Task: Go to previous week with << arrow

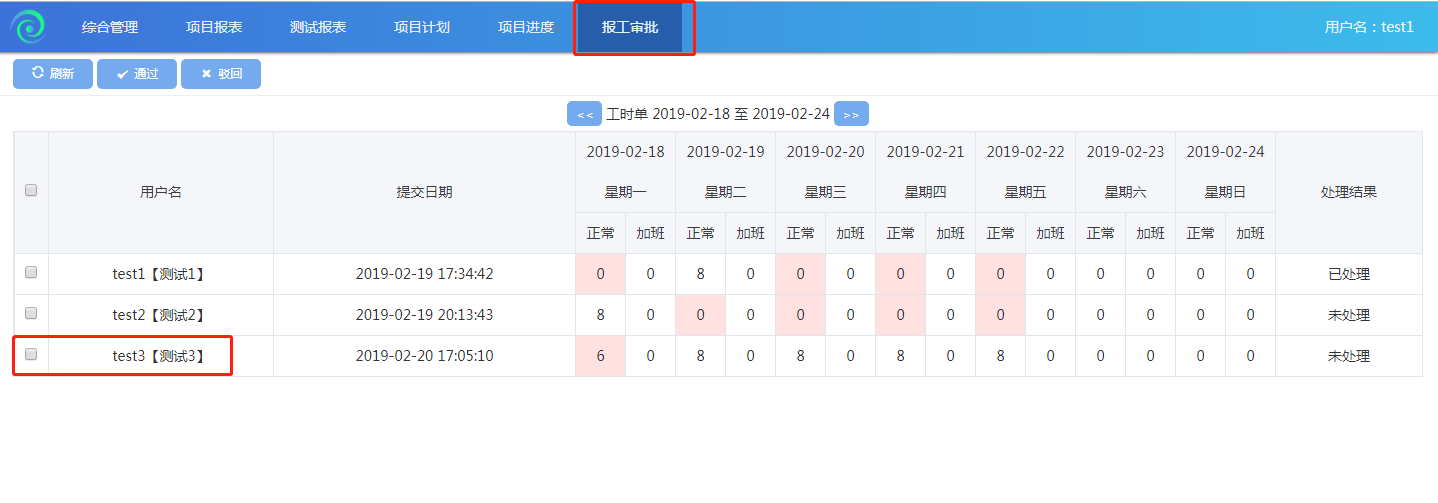Action: pyautogui.click(x=584, y=114)
